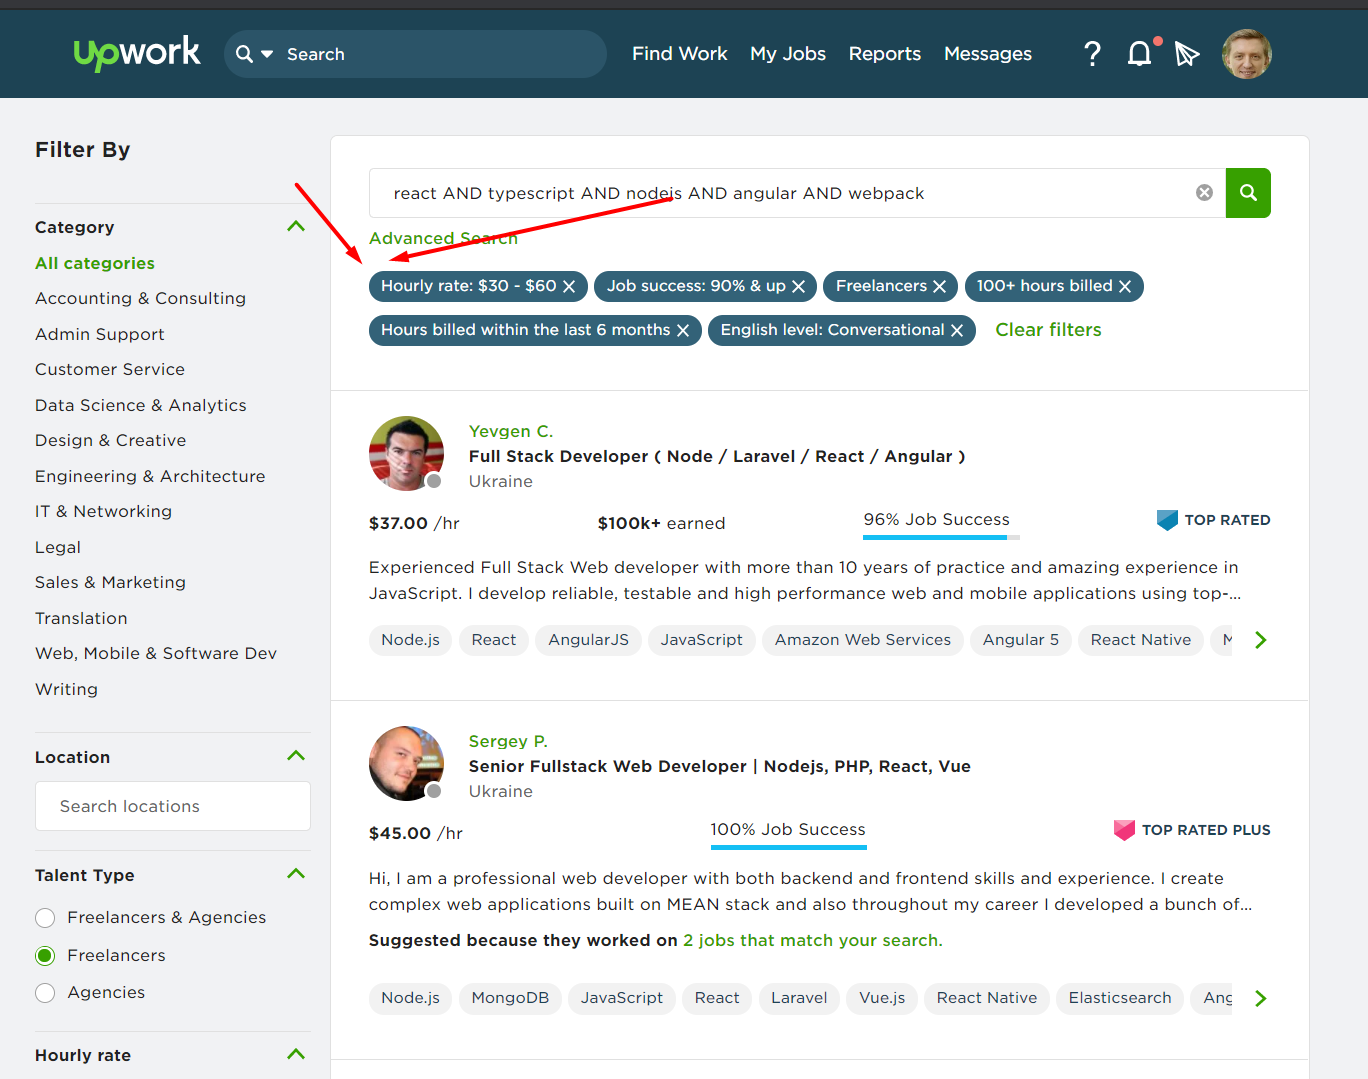This screenshot has height=1079, width=1368.
Task: Open Advanced Search
Action: pos(443,238)
